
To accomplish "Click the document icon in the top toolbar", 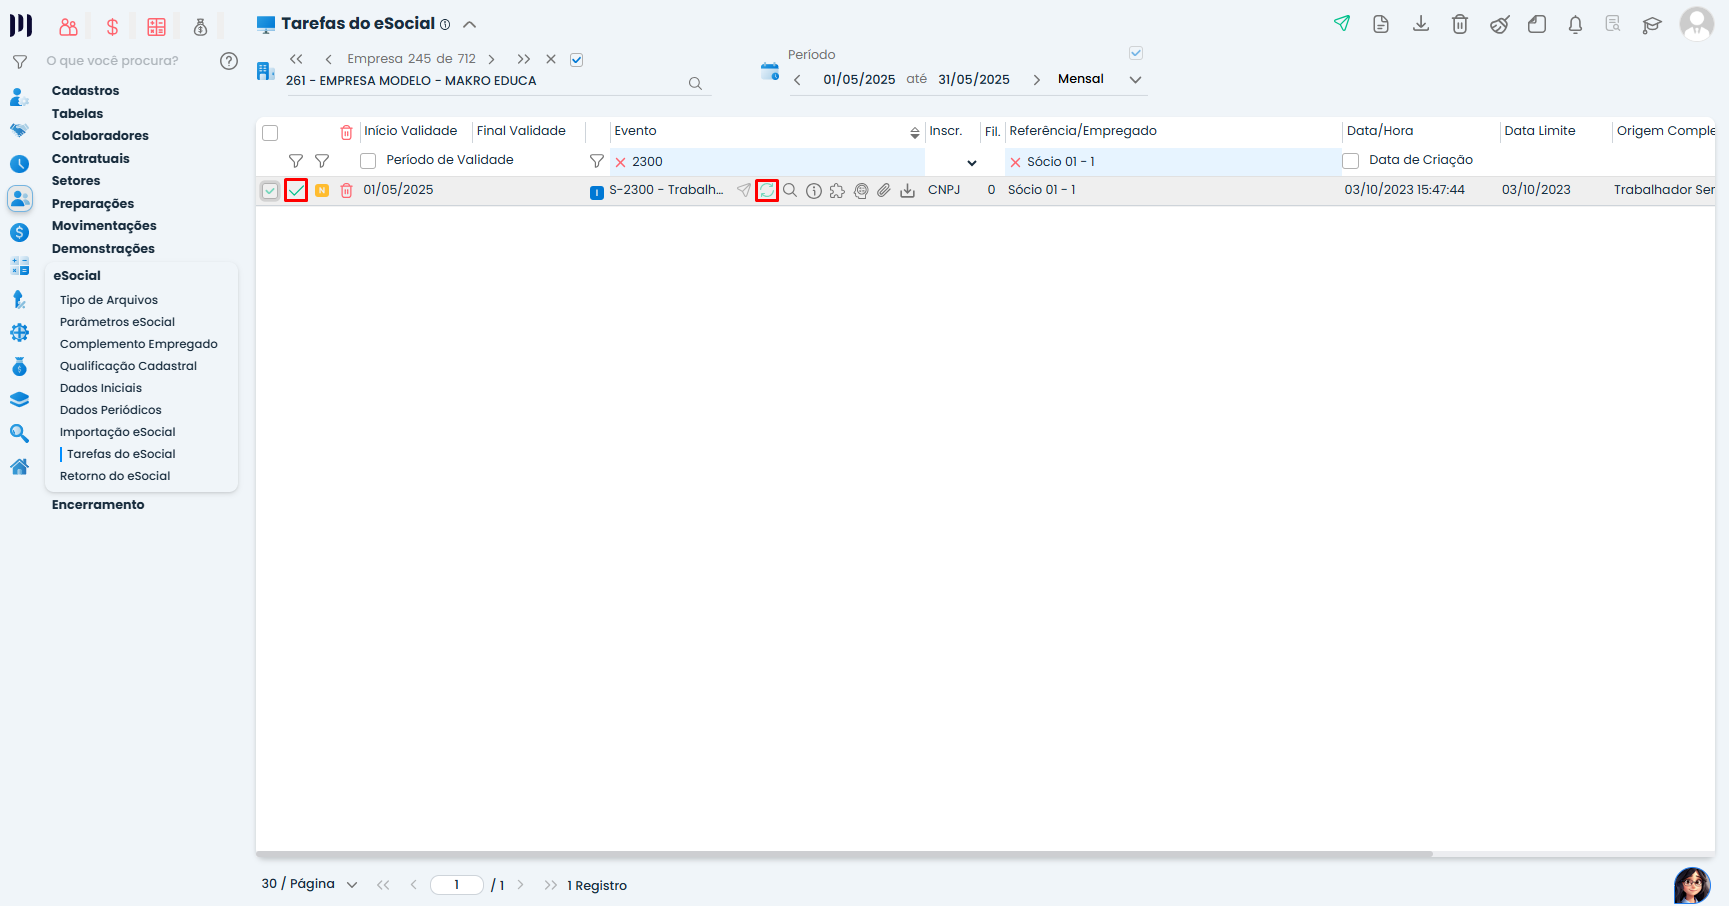I will [1381, 24].
